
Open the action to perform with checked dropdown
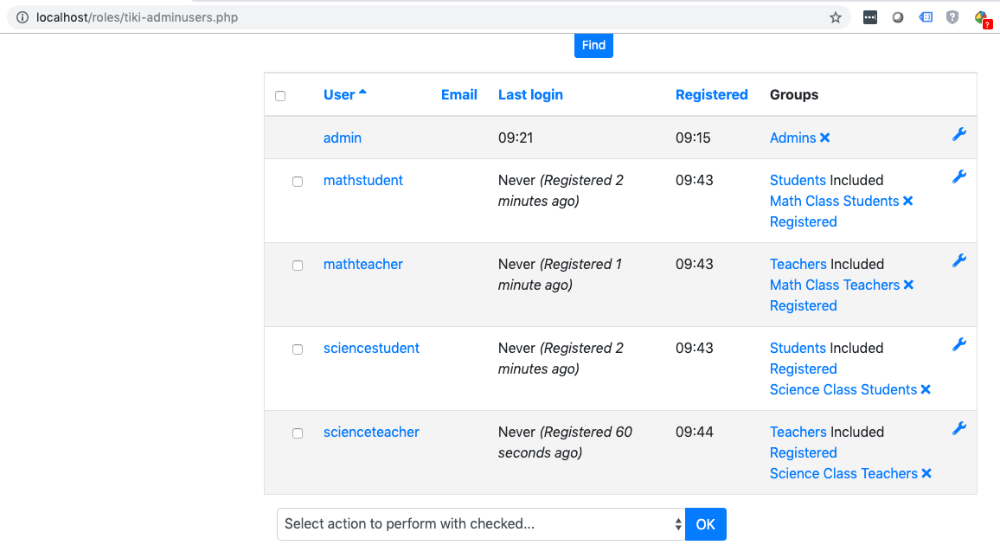click(482, 524)
